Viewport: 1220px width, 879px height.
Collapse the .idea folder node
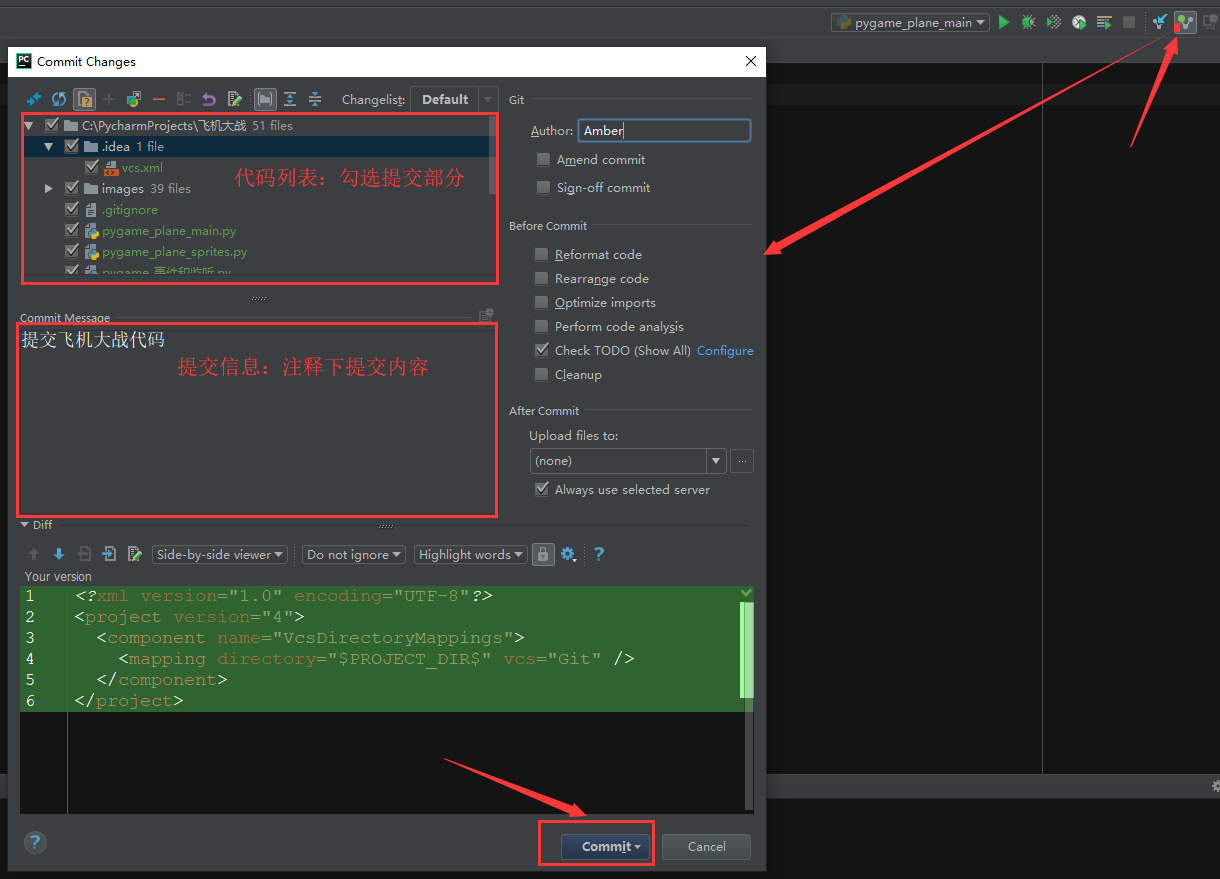click(48, 146)
